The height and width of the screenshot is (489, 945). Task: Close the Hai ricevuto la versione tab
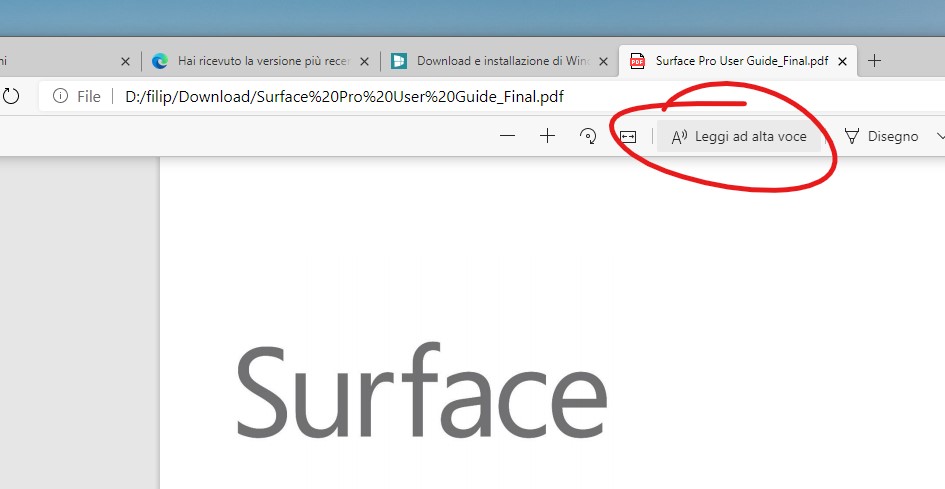[x=364, y=62]
